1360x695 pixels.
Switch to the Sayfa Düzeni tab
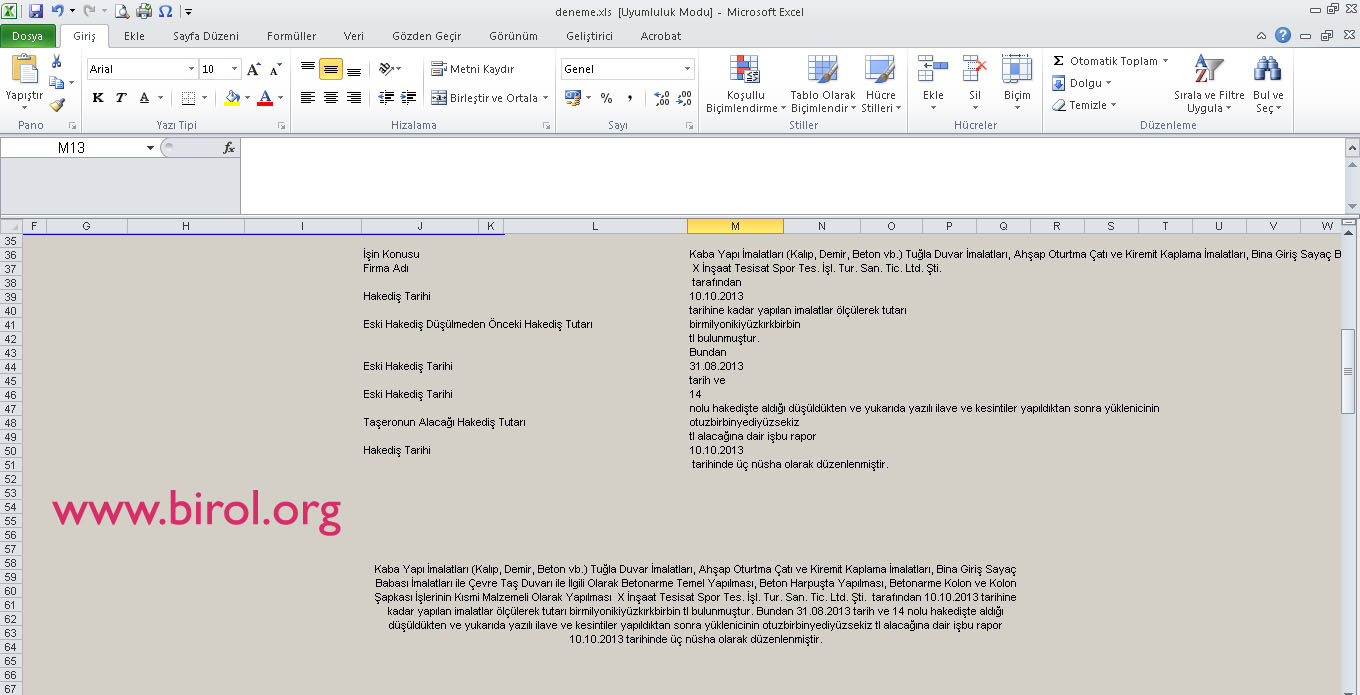(x=206, y=36)
